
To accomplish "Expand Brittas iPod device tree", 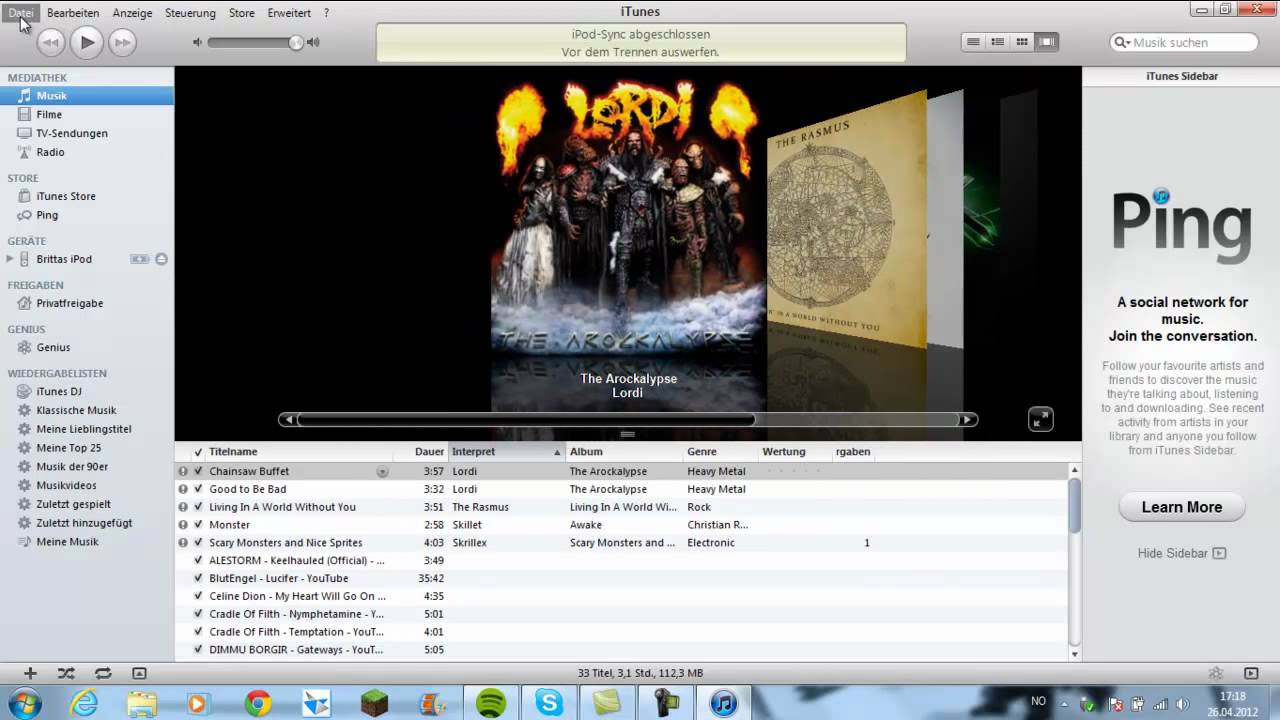I will pyautogui.click(x=10, y=259).
